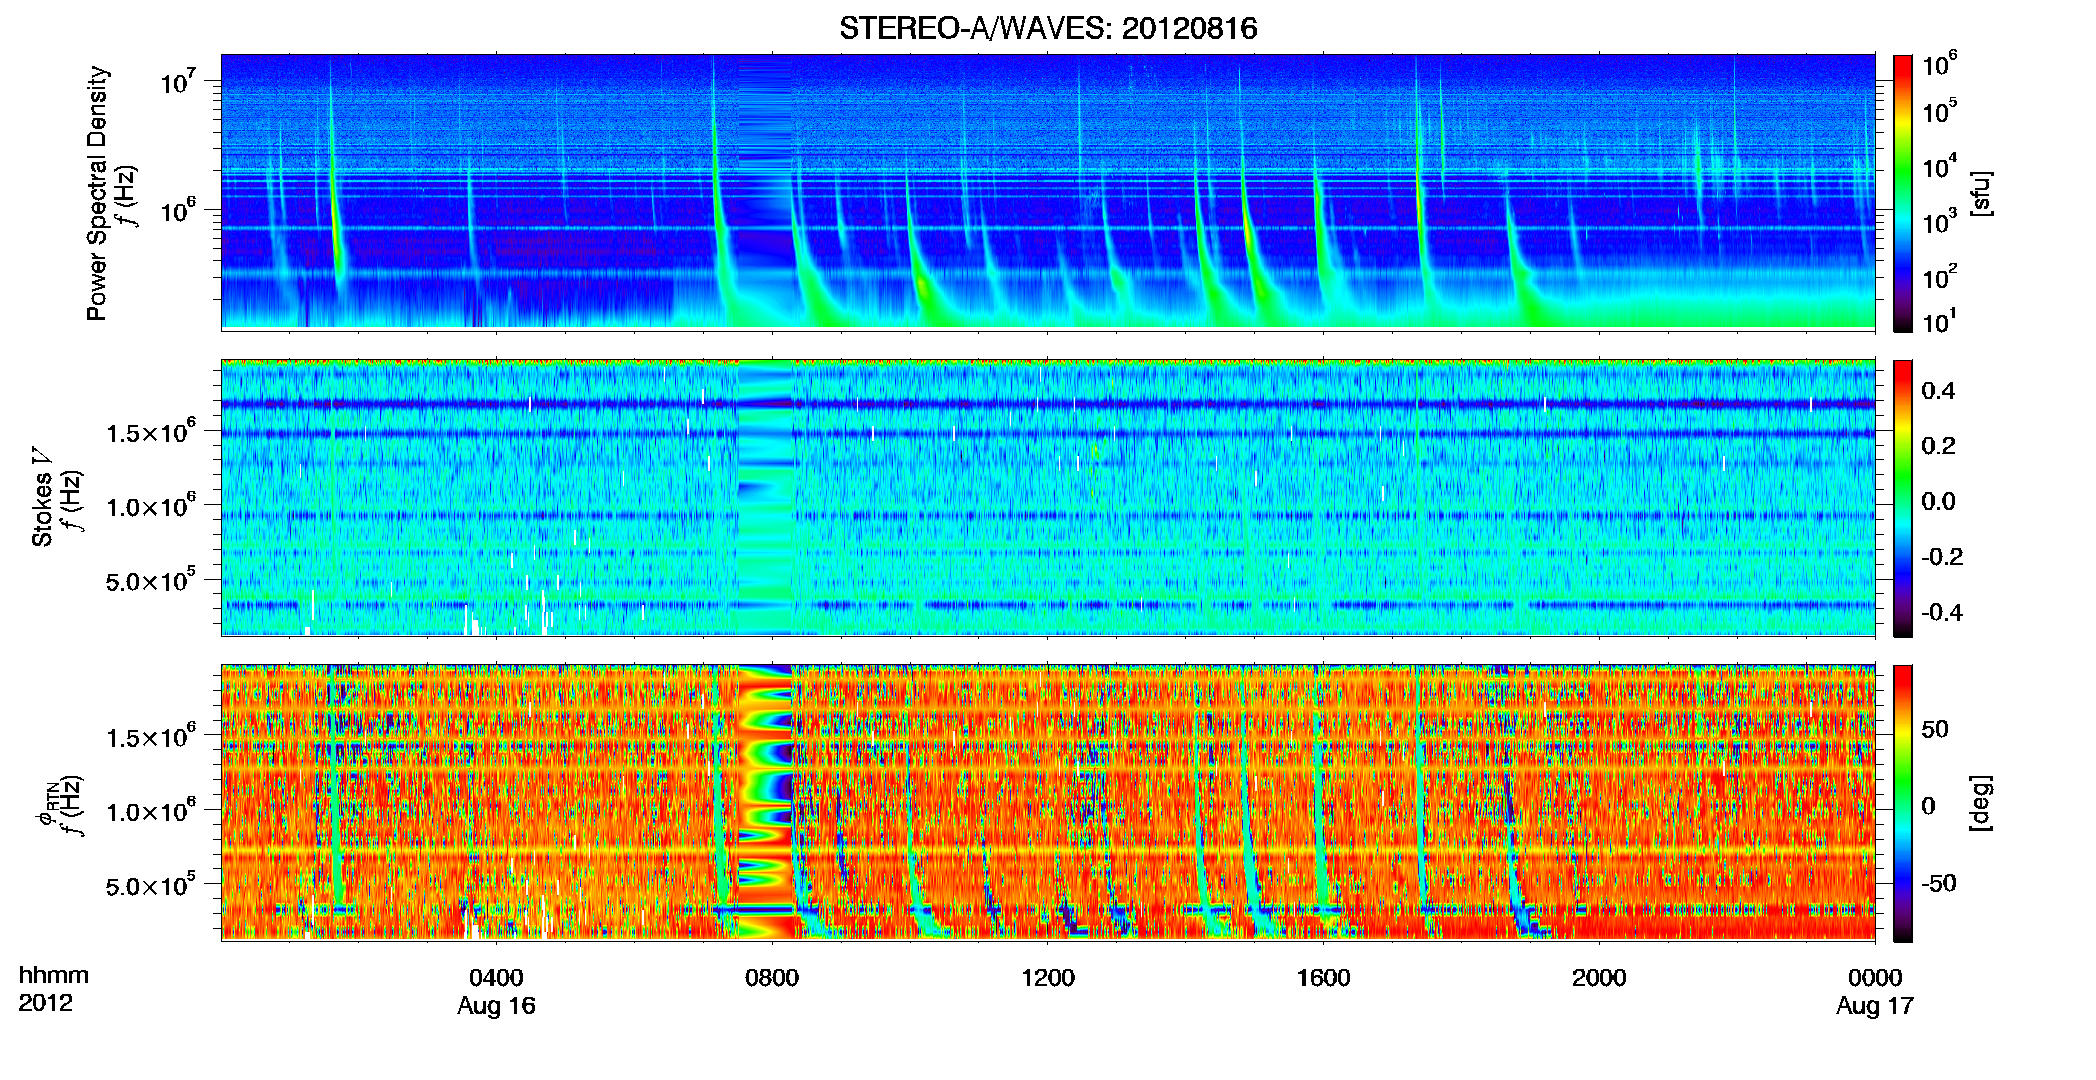Screen dimensions: 2096x1080
Task: Click the bottom colorbar in degrees
Action: click(x=1903, y=803)
